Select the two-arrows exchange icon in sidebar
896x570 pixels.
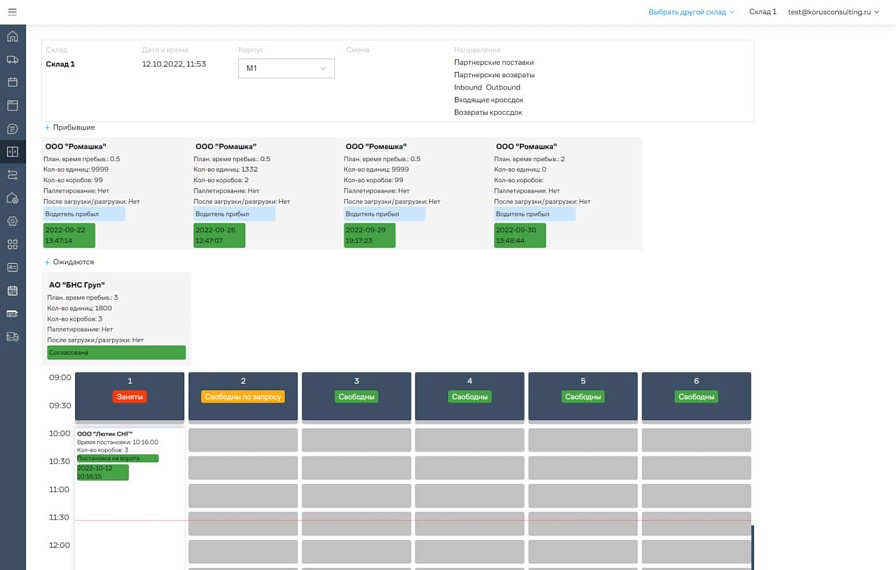[12, 175]
